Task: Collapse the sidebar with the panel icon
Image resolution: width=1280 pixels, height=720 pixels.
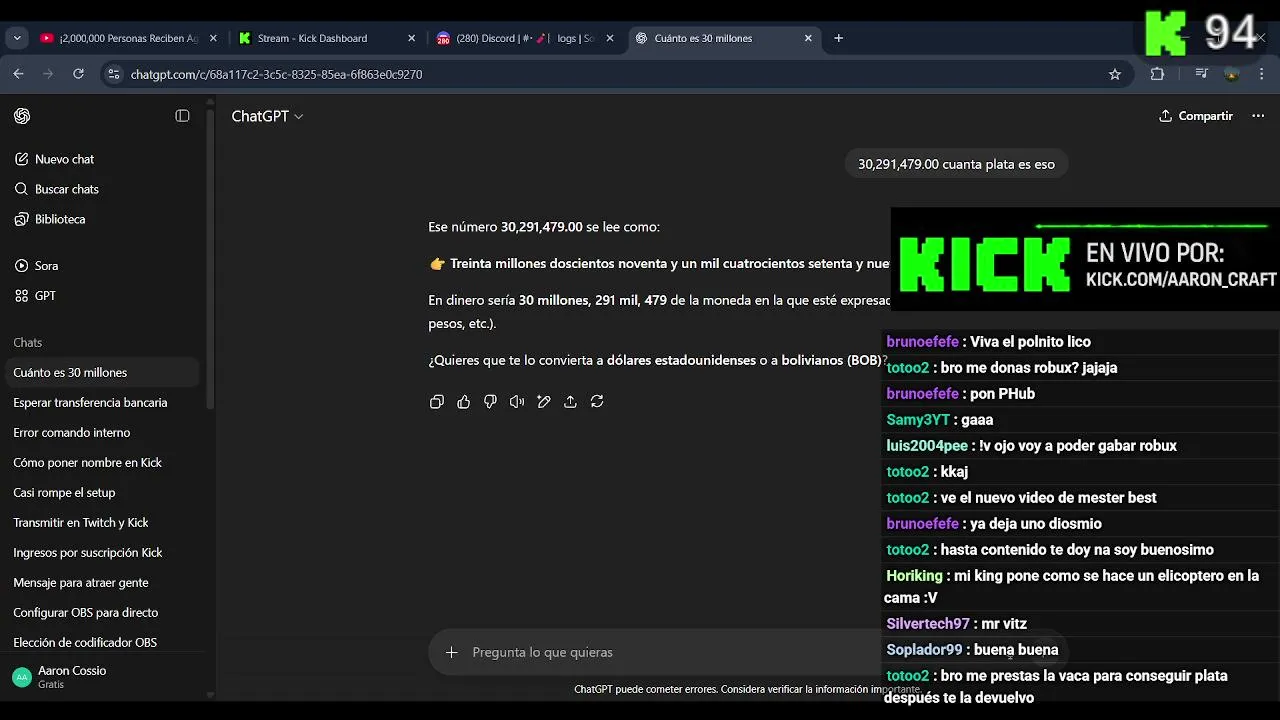Action: pyautogui.click(x=182, y=116)
